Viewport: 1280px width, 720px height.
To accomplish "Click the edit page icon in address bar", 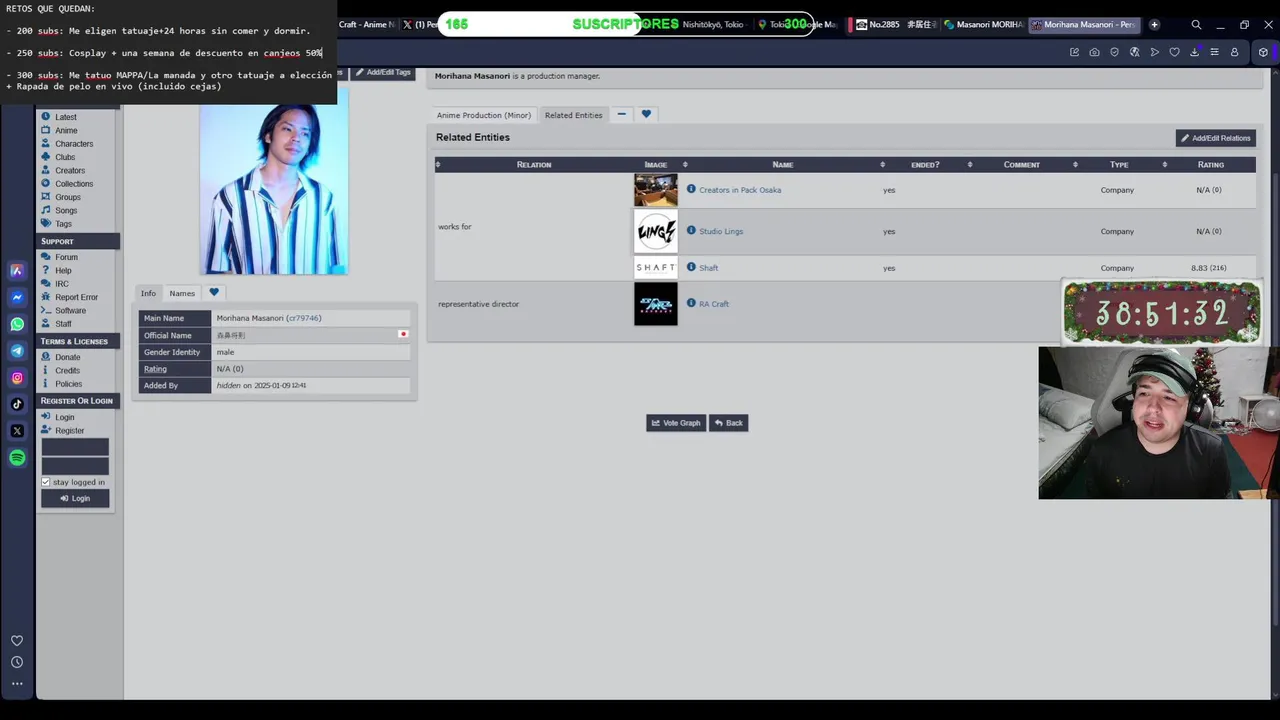I will (1074, 52).
